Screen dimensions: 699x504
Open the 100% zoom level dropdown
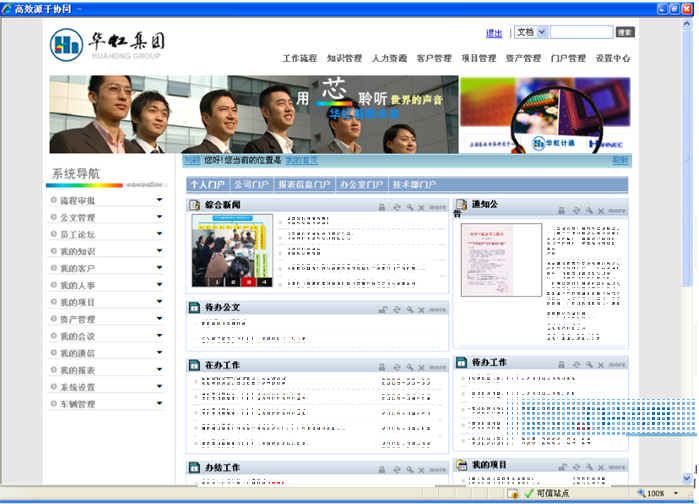tap(676, 493)
